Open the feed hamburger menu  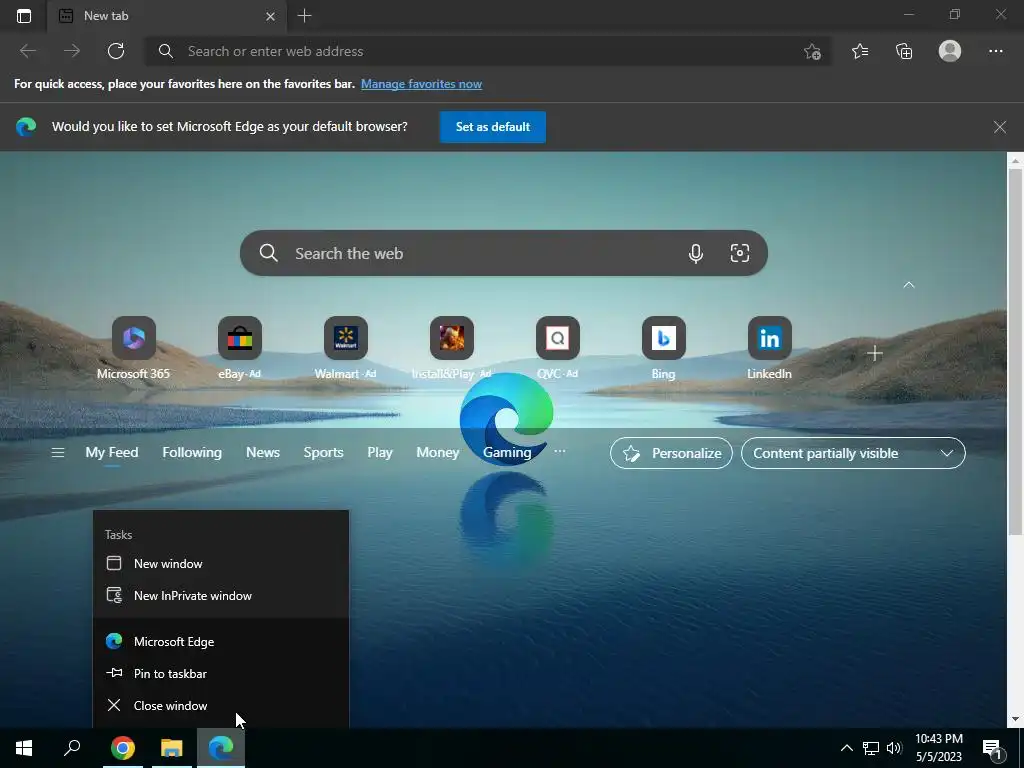[57, 453]
